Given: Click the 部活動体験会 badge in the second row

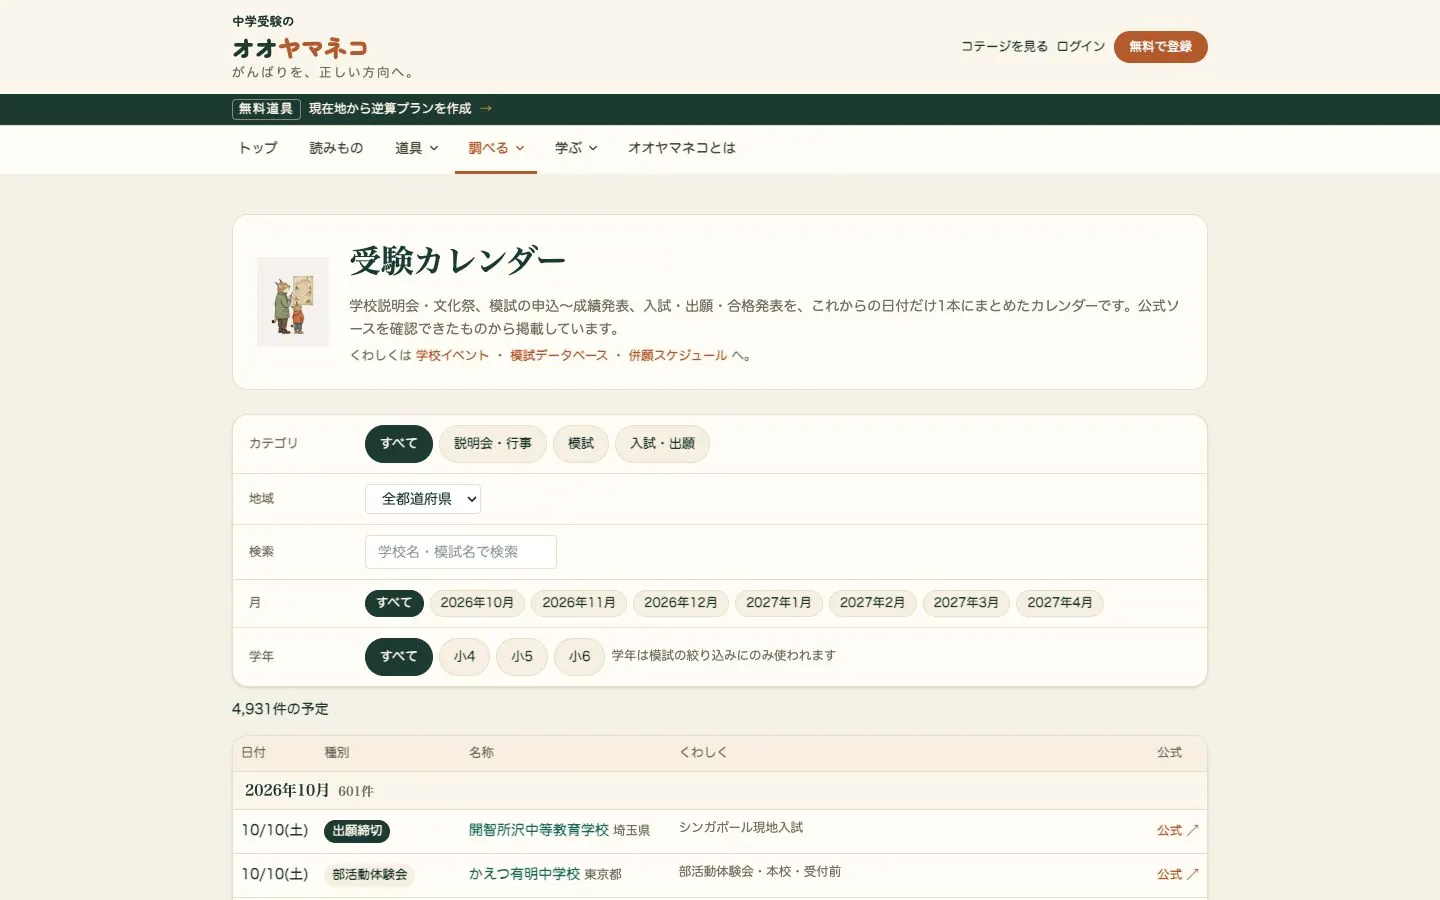Looking at the screenshot, I should [370, 875].
